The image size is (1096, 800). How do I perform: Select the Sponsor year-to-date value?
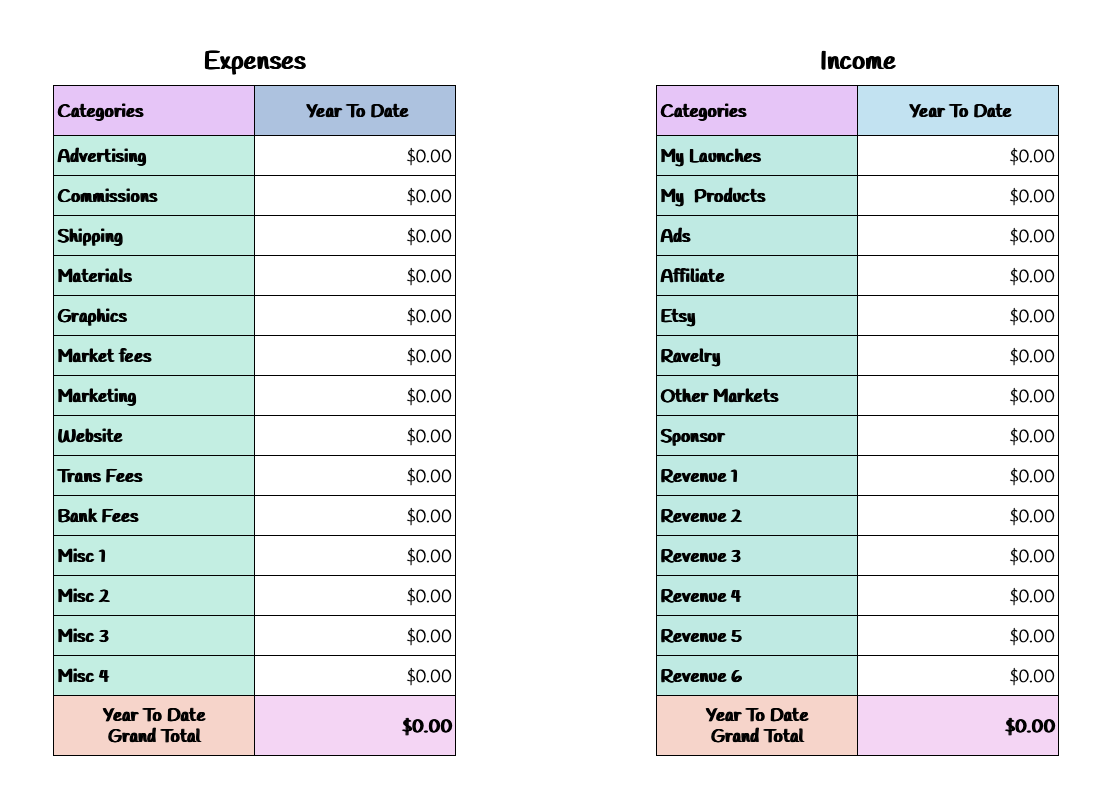tap(958, 436)
